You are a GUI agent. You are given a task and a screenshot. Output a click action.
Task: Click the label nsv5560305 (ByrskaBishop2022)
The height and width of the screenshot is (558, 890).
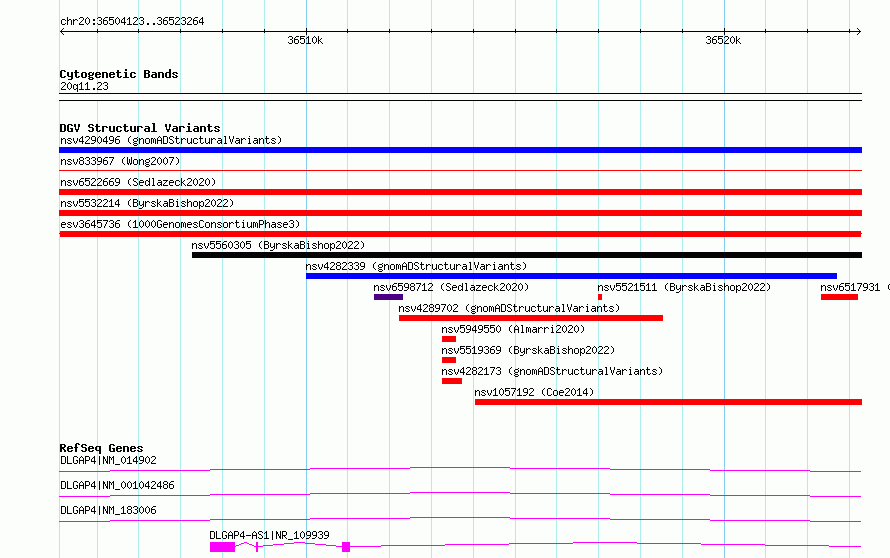click(278, 245)
